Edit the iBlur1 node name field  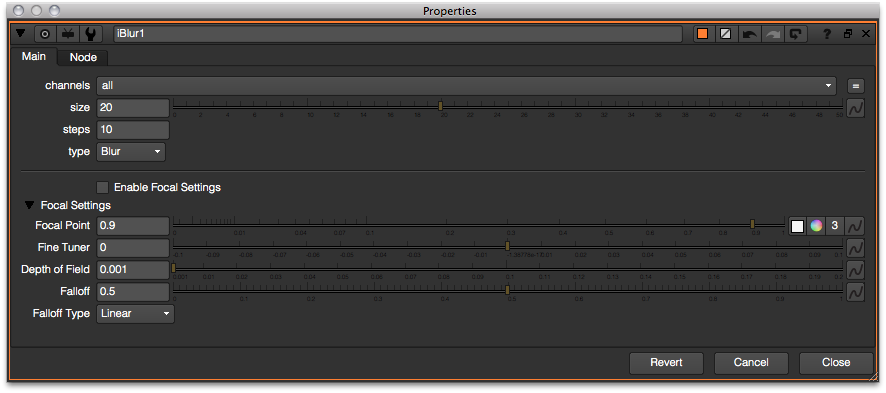[398, 34]
